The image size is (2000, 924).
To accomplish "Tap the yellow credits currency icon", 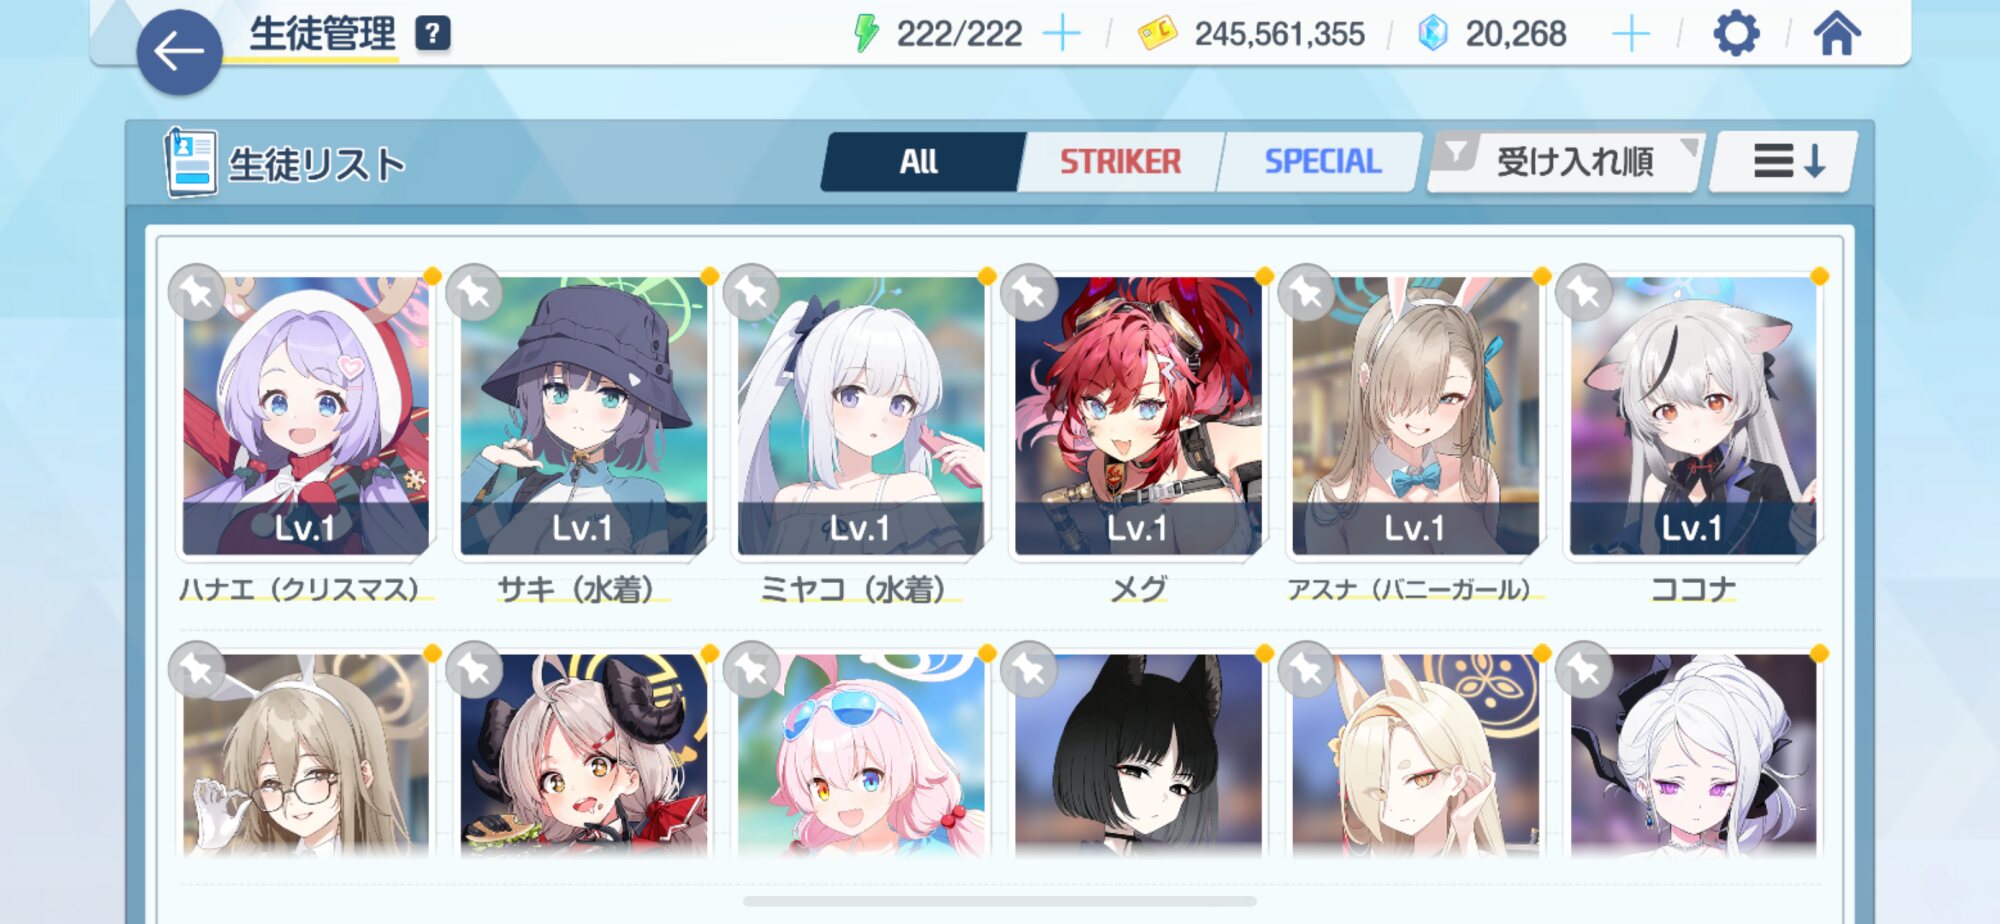I will [x=1157, y=35].
